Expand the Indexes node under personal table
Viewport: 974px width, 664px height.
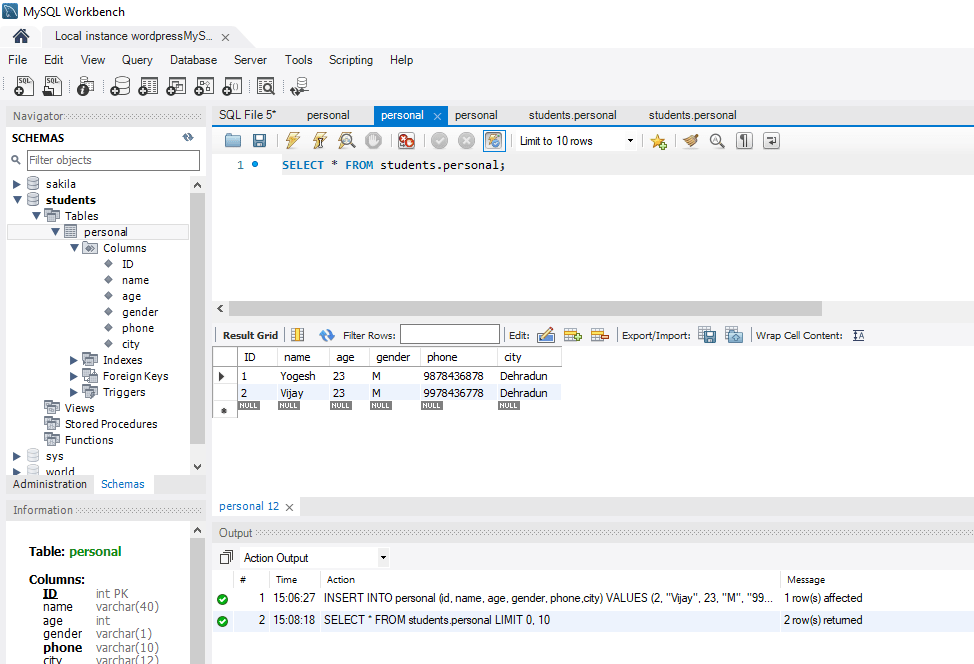click(x=72, y=359)
